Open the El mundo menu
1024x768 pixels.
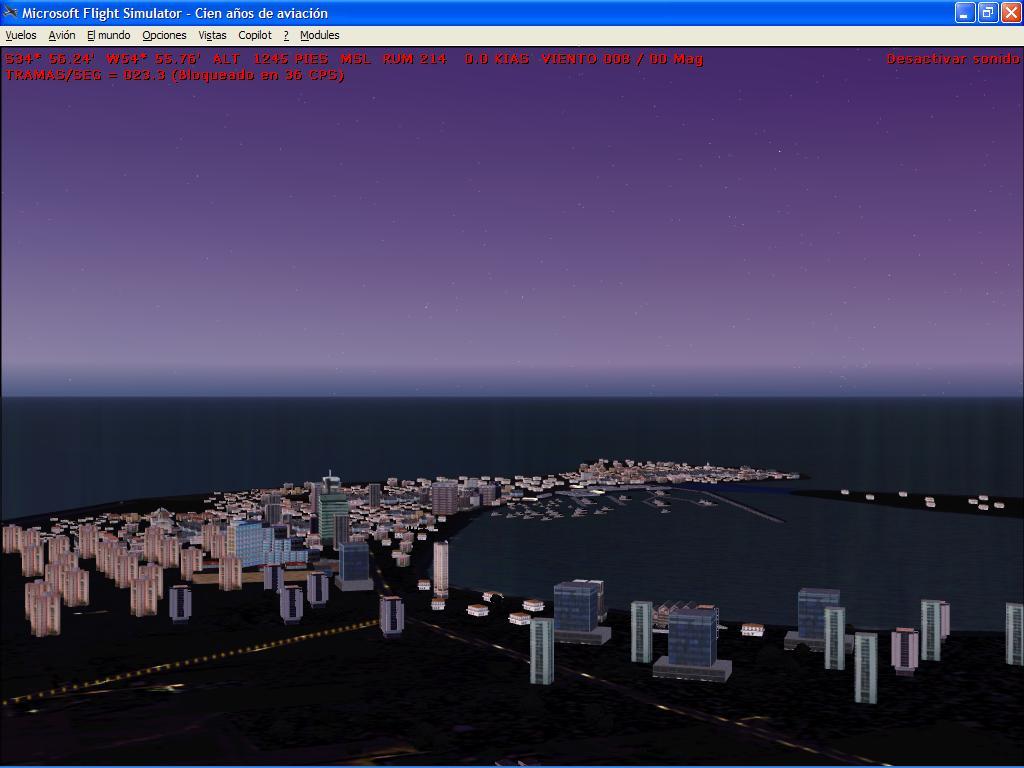[x=109, y=35]
